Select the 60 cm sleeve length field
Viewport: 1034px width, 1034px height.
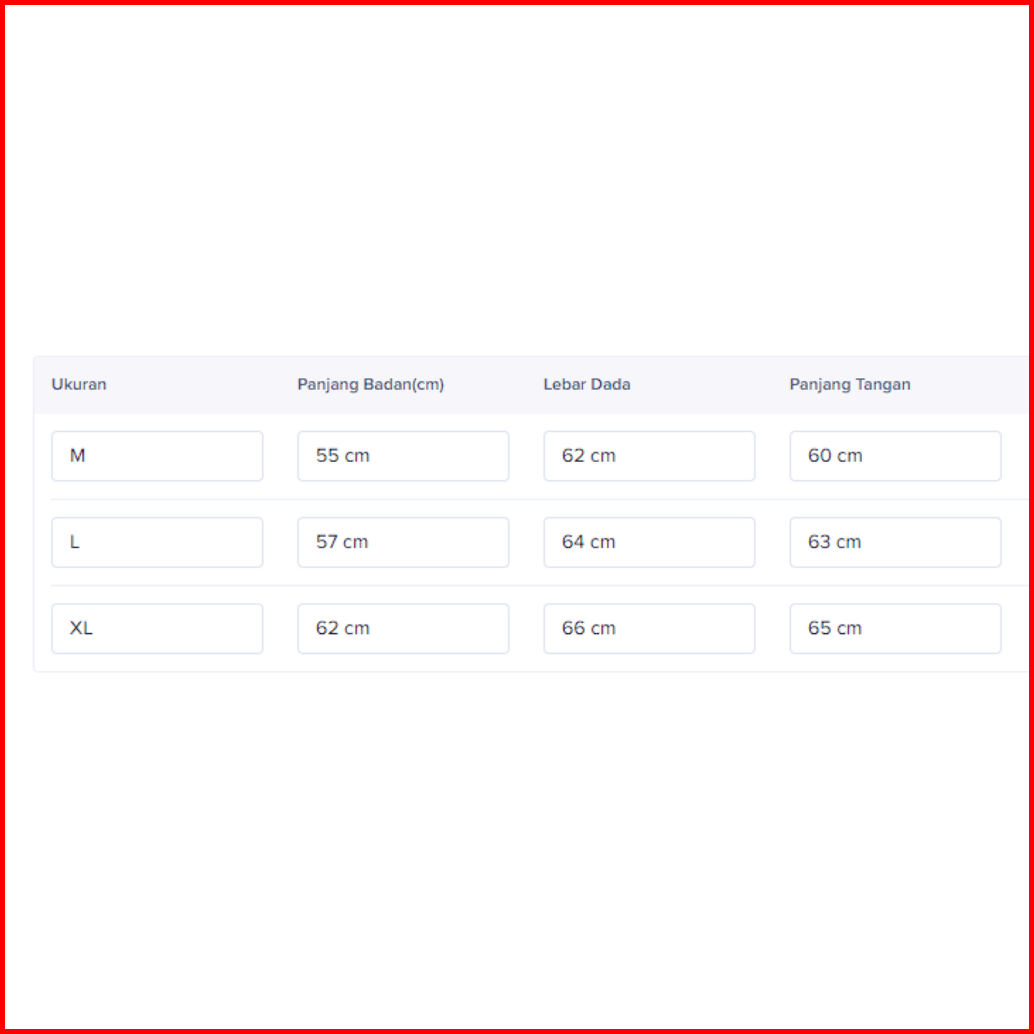pyautogui.click(x=895, y=456)
